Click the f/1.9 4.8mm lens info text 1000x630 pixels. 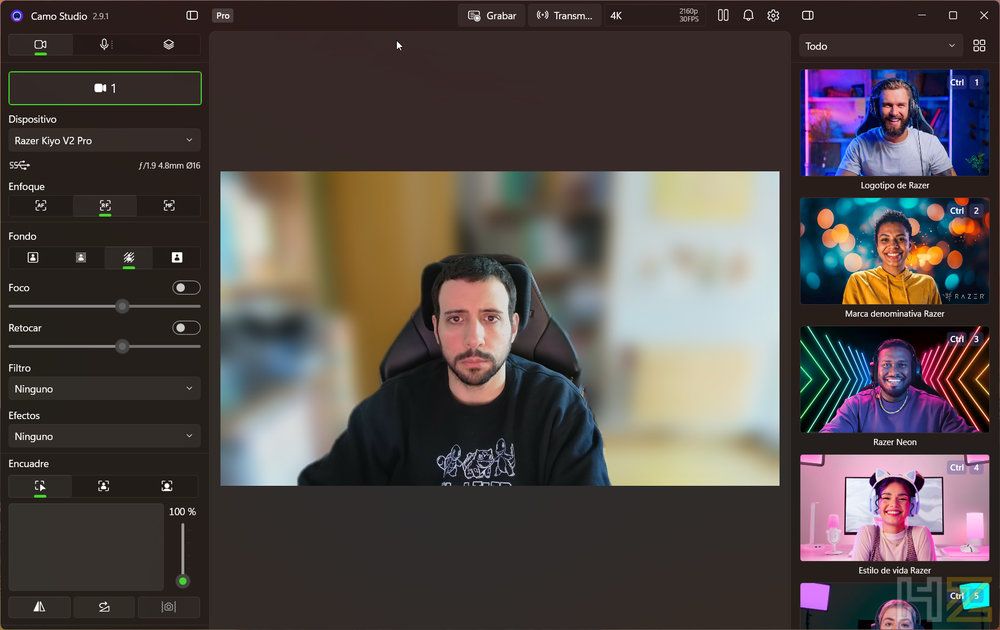point(169,165)
